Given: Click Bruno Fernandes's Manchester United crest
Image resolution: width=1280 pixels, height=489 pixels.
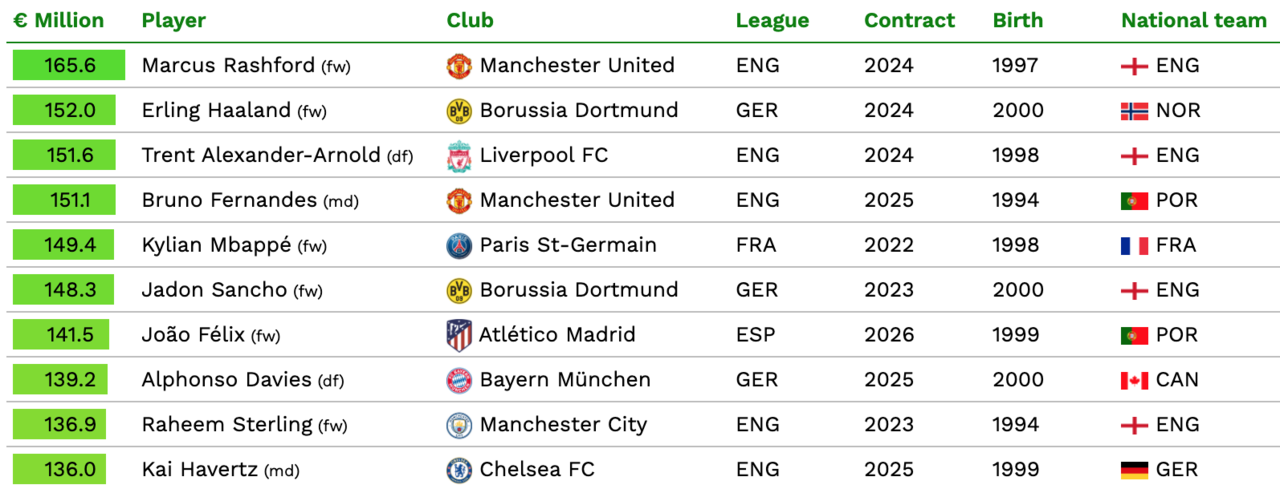Looking at the screenshot, I should [459, 201].
